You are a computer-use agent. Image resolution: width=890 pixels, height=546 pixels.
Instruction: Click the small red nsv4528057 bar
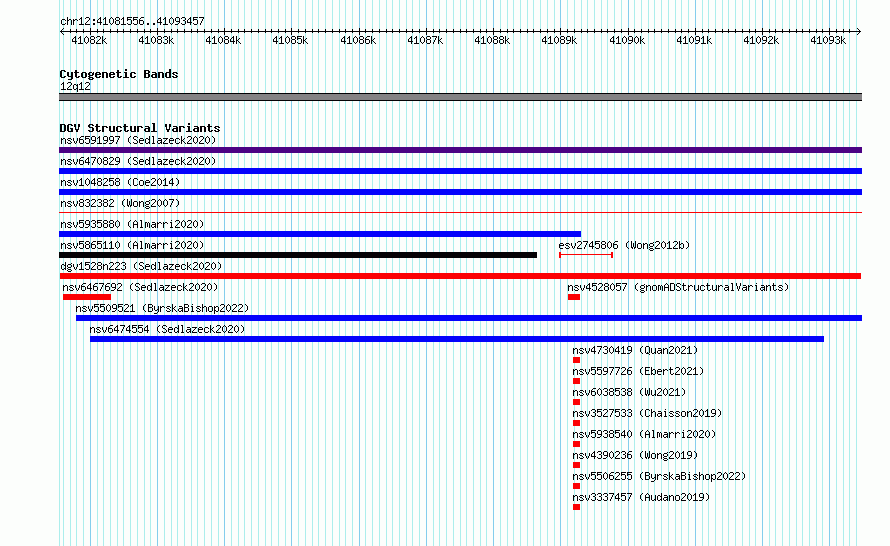(574, 297)
